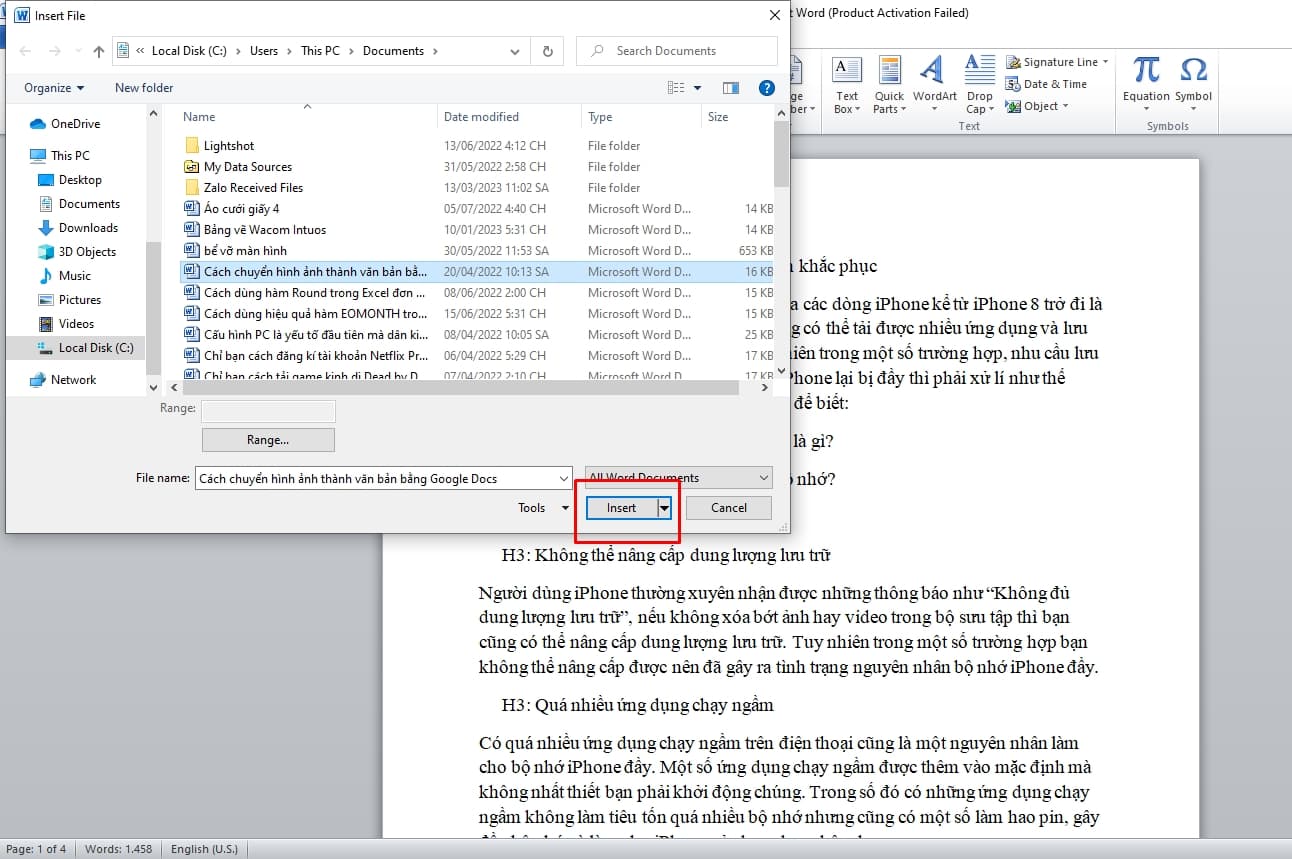
Task: Open Documents in navigation pane
Action: coord(79,204)
